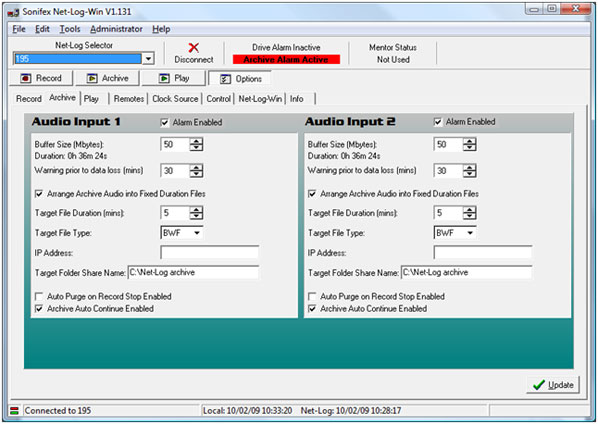Open the Archive mode button
598x424 pixels.
pyautogui.click(x=108, y=78)
